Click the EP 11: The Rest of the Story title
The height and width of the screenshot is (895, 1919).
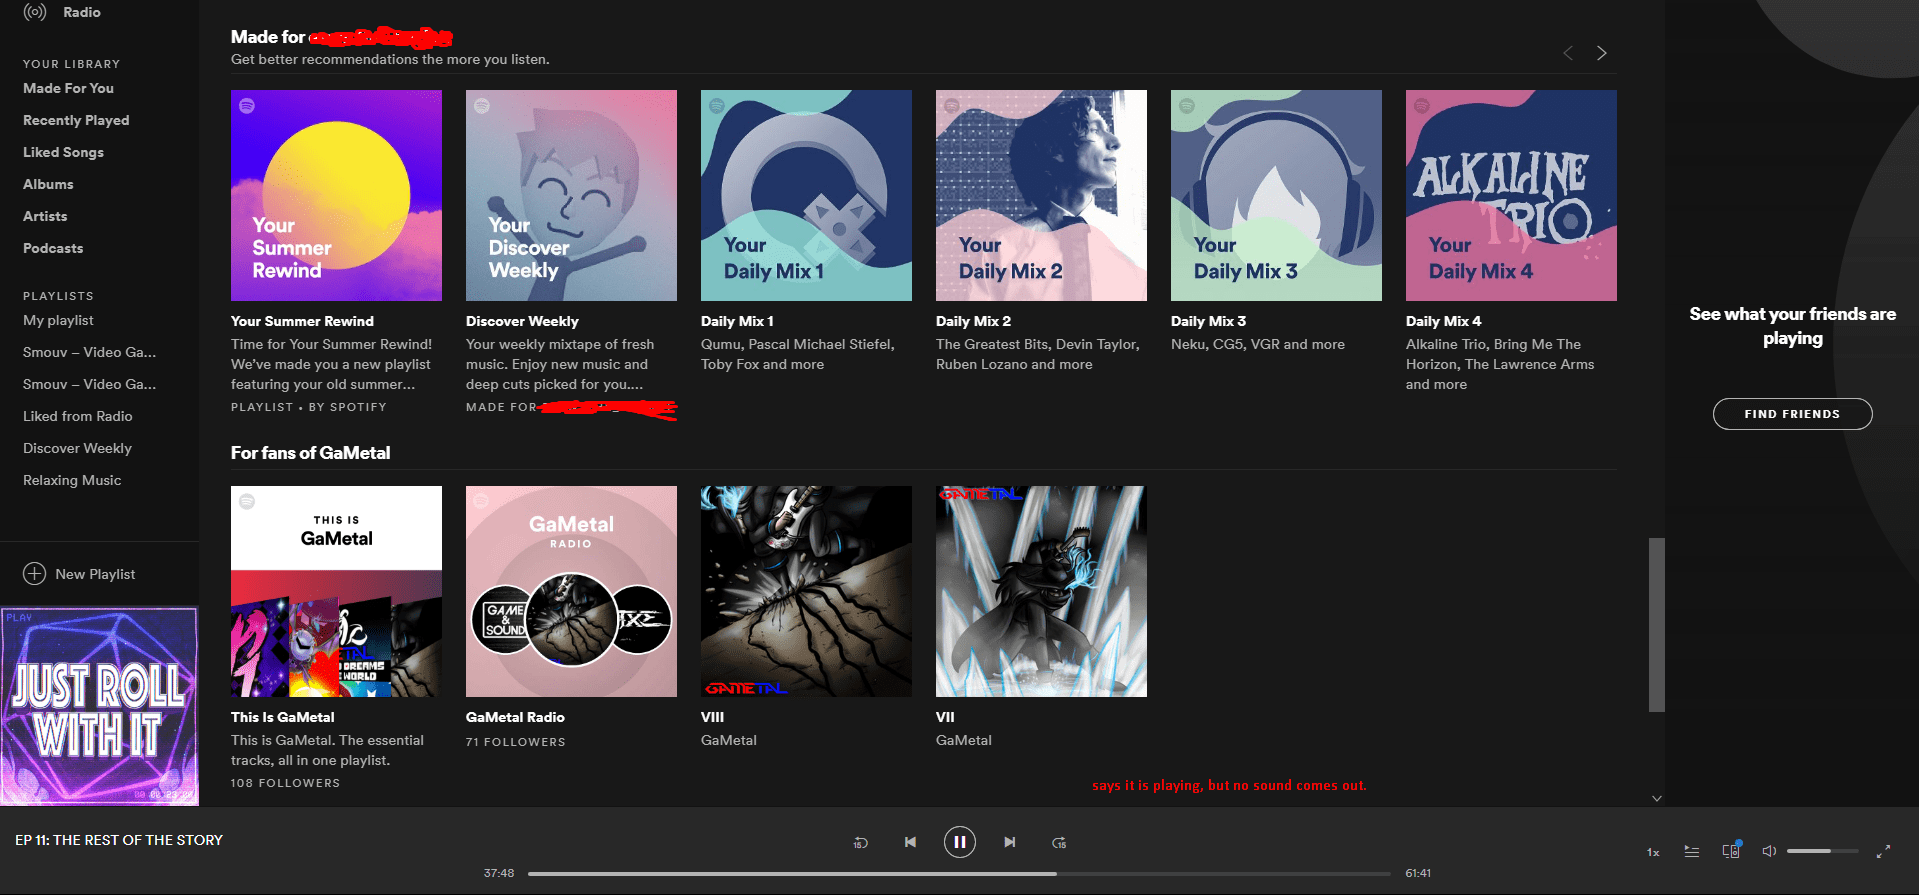point(119,840)
